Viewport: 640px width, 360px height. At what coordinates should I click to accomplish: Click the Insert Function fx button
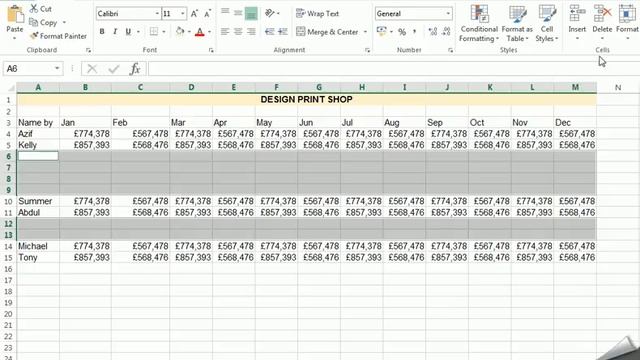135,69
